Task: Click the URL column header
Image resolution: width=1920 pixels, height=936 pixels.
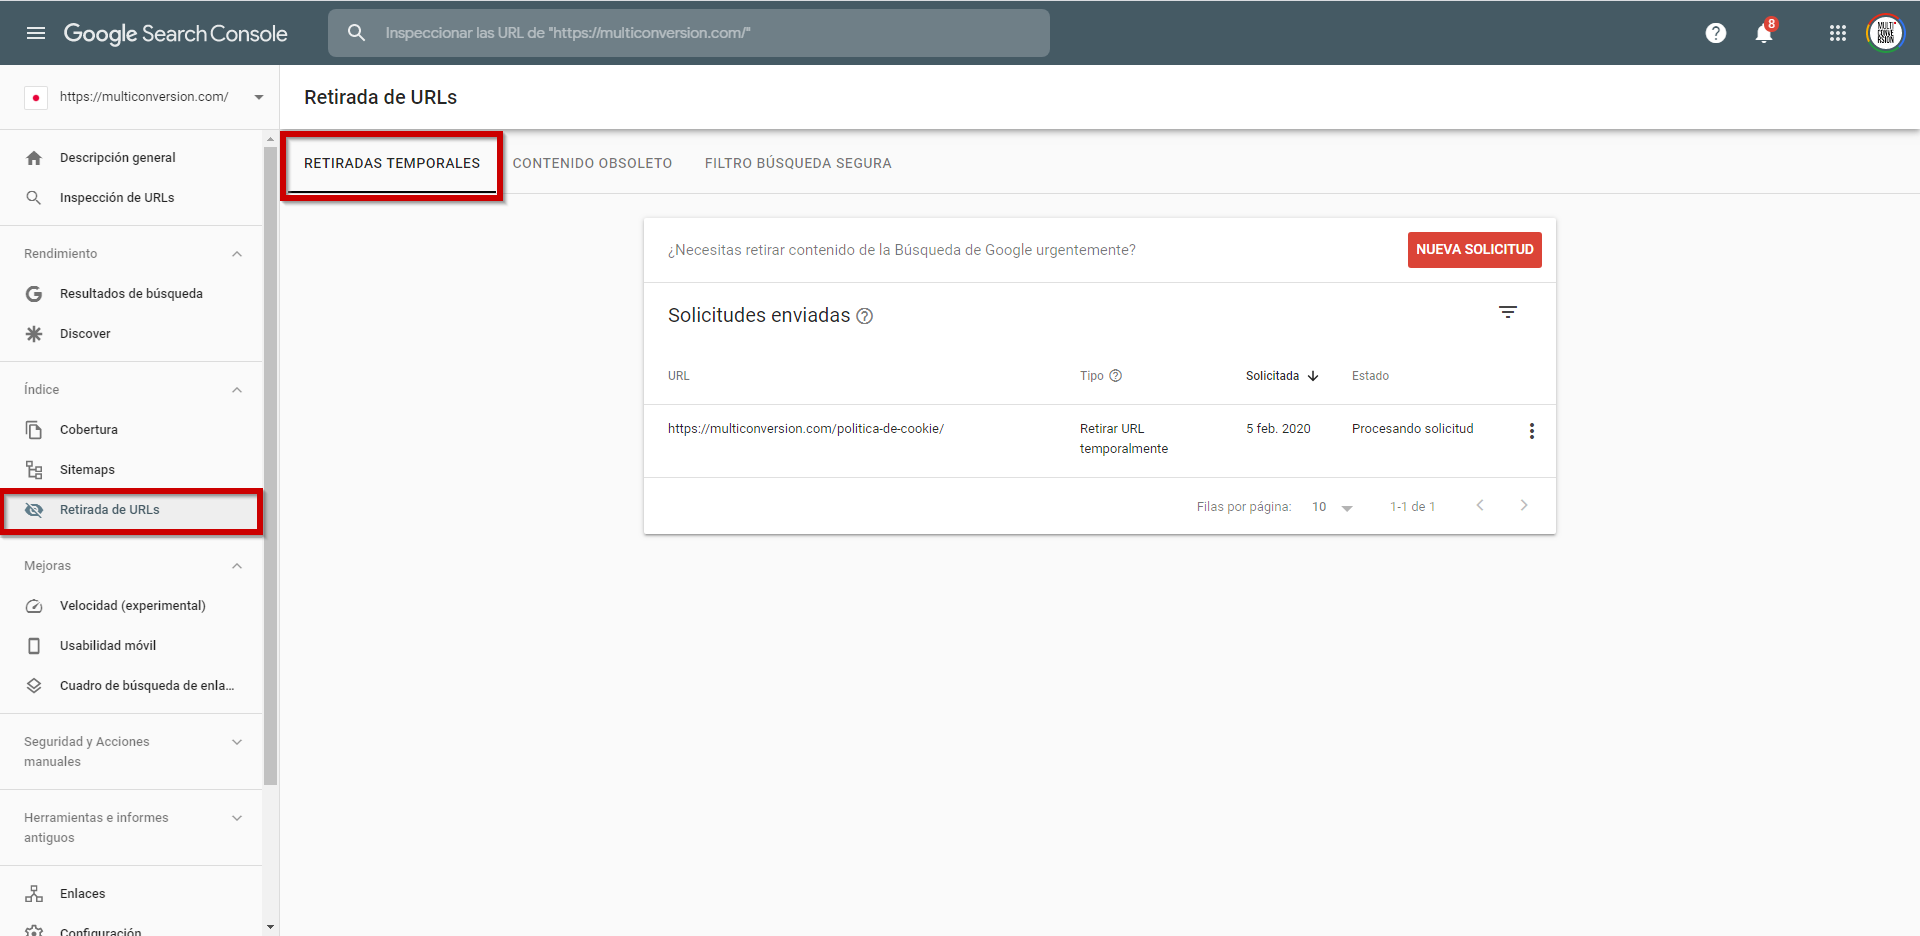Action: [x=679, y=376]
